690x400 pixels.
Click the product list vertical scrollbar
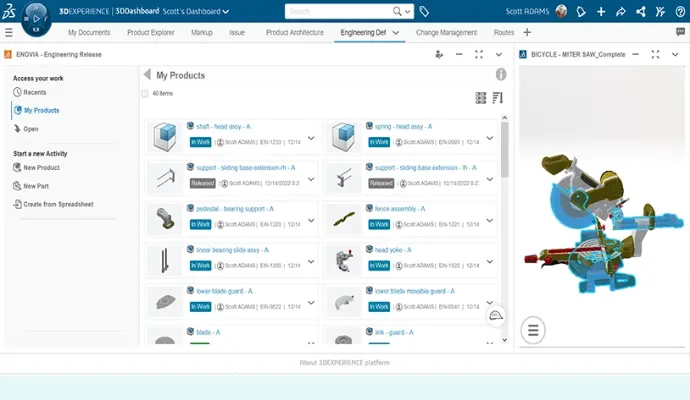pyautogui.click(x=504, y=150)
